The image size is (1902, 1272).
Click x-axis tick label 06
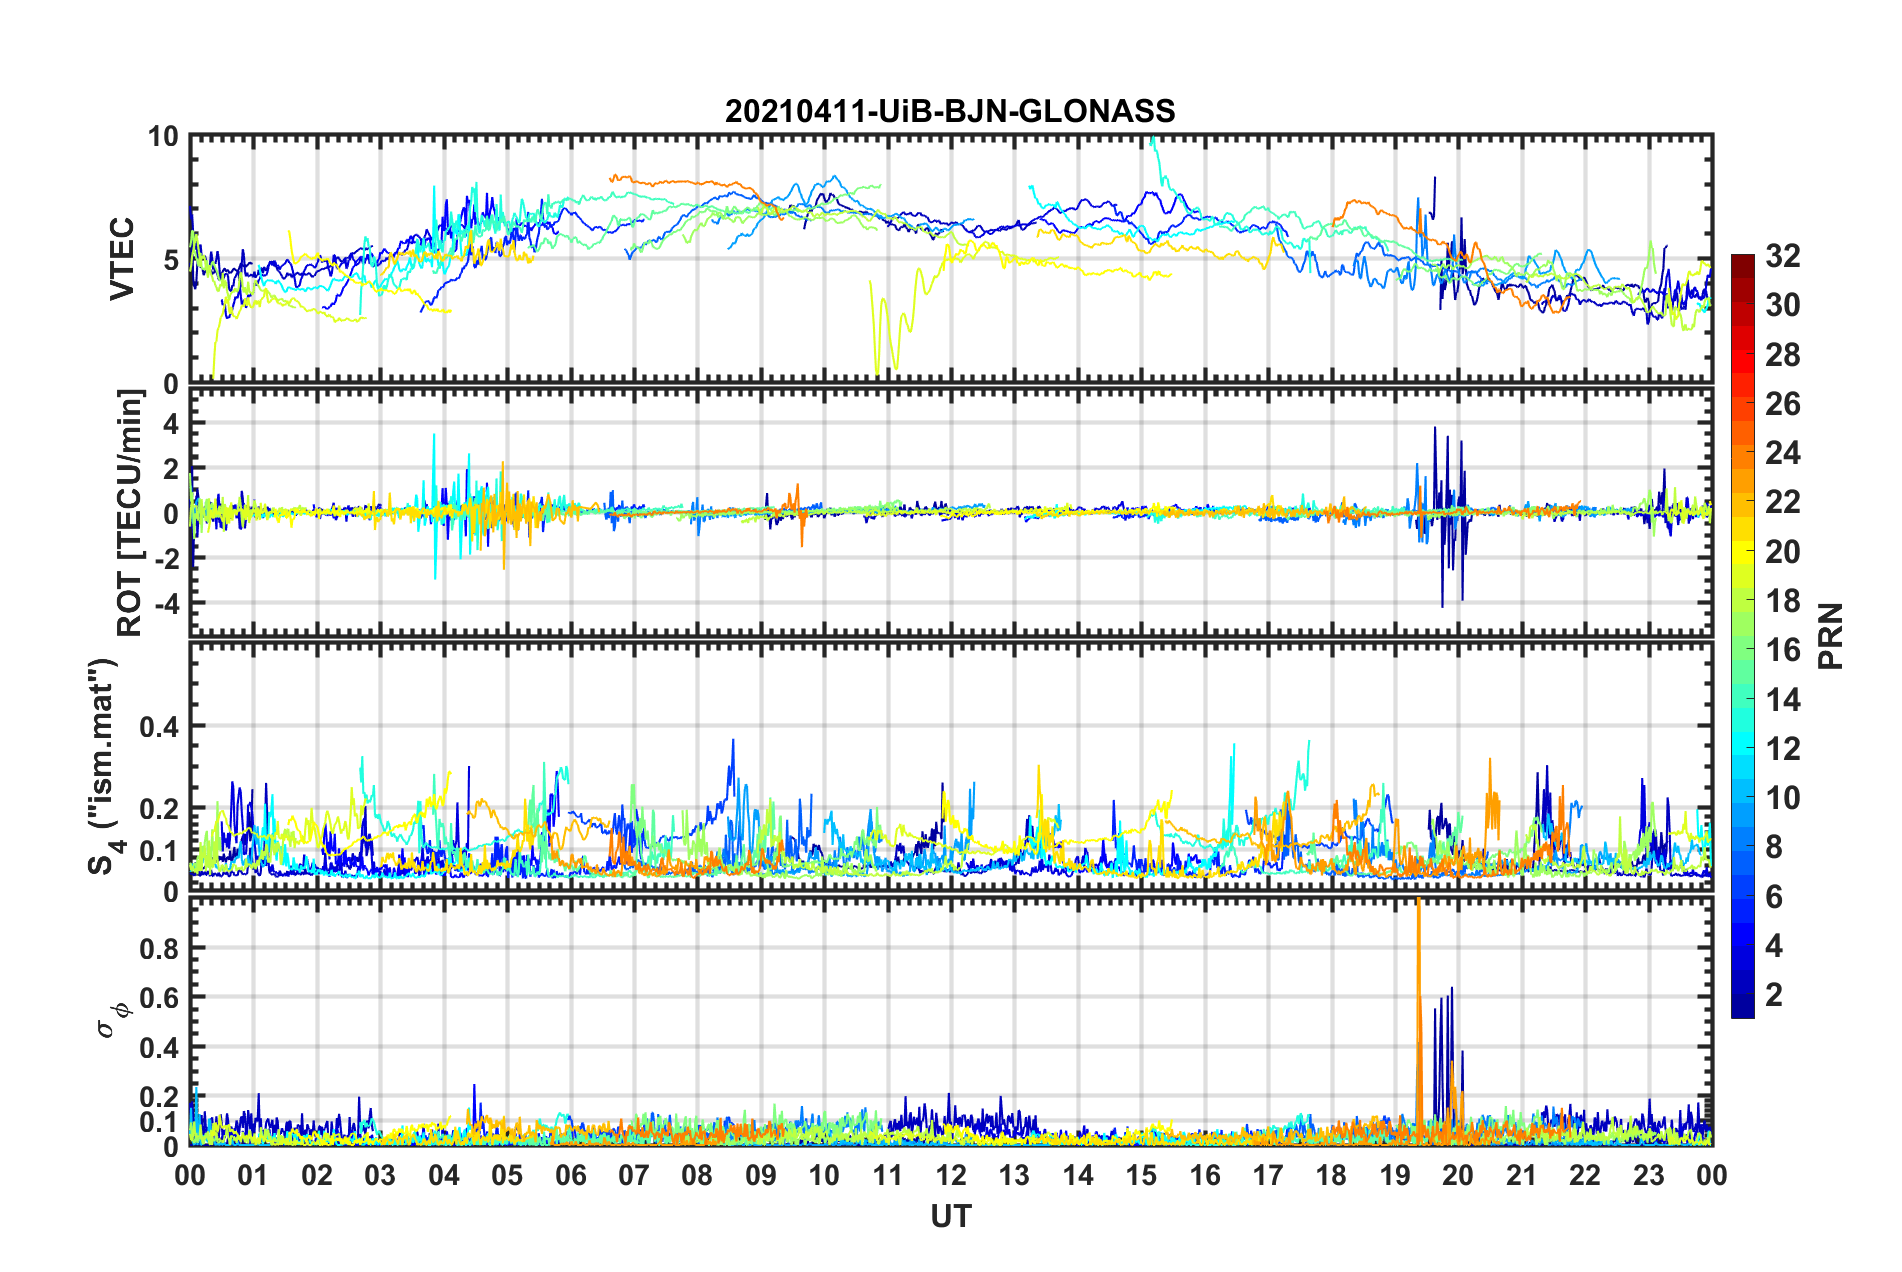(x=570, y=1175)
